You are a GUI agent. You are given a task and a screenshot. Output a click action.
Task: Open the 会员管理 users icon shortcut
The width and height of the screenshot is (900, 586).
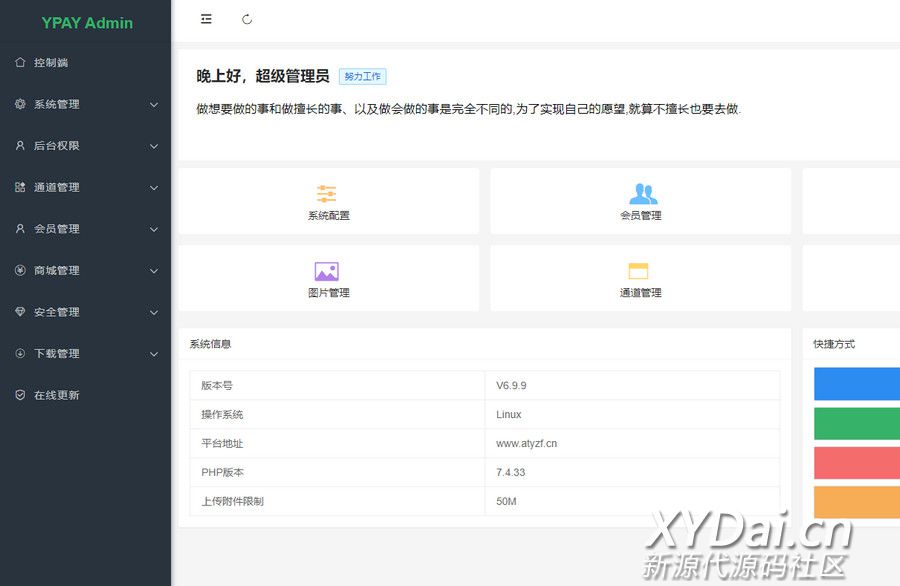643,194
